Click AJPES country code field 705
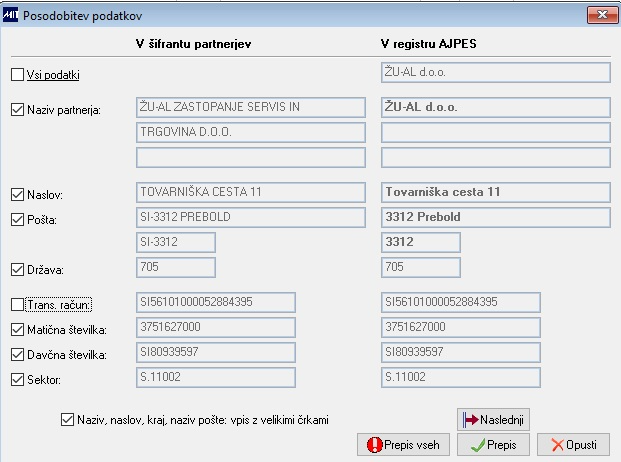Image resolution: width=621 pixels, height=462 pixels. click(421, 267)
